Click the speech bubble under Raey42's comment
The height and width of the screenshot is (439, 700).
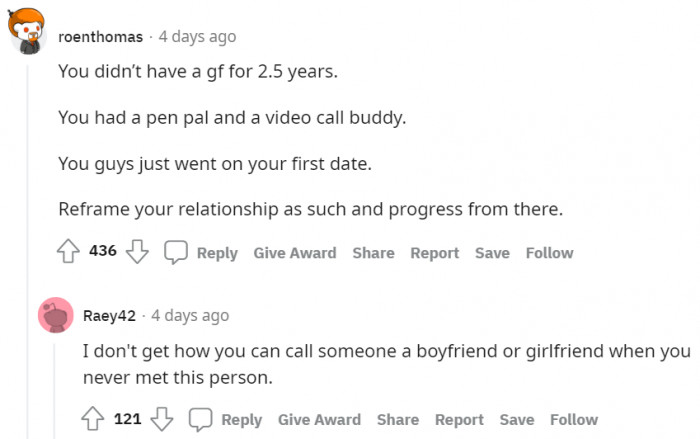click(x=201, y=419)
